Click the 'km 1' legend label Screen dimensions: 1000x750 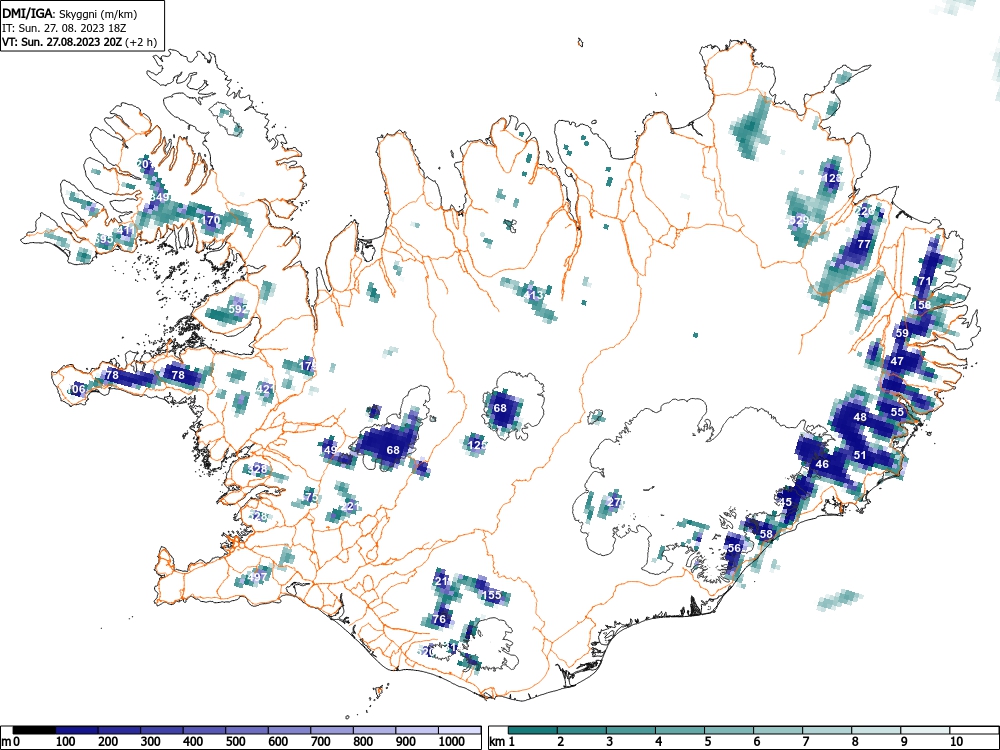[x=502, y=741]
